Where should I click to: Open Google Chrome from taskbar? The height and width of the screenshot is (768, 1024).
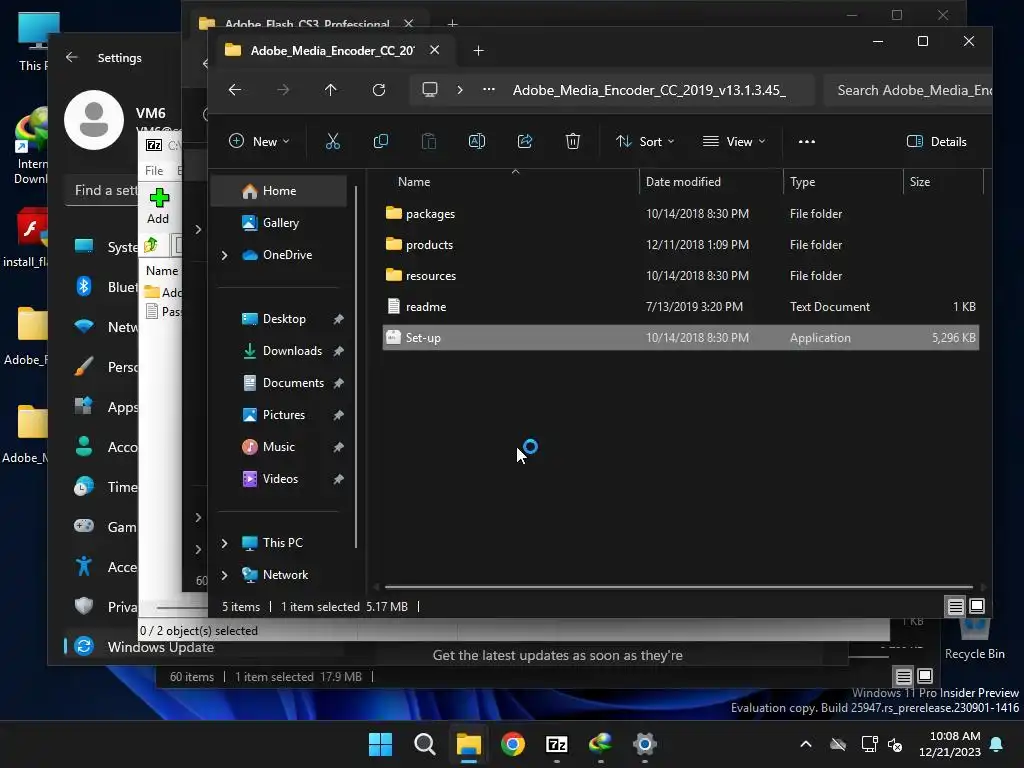click(513, 744)
